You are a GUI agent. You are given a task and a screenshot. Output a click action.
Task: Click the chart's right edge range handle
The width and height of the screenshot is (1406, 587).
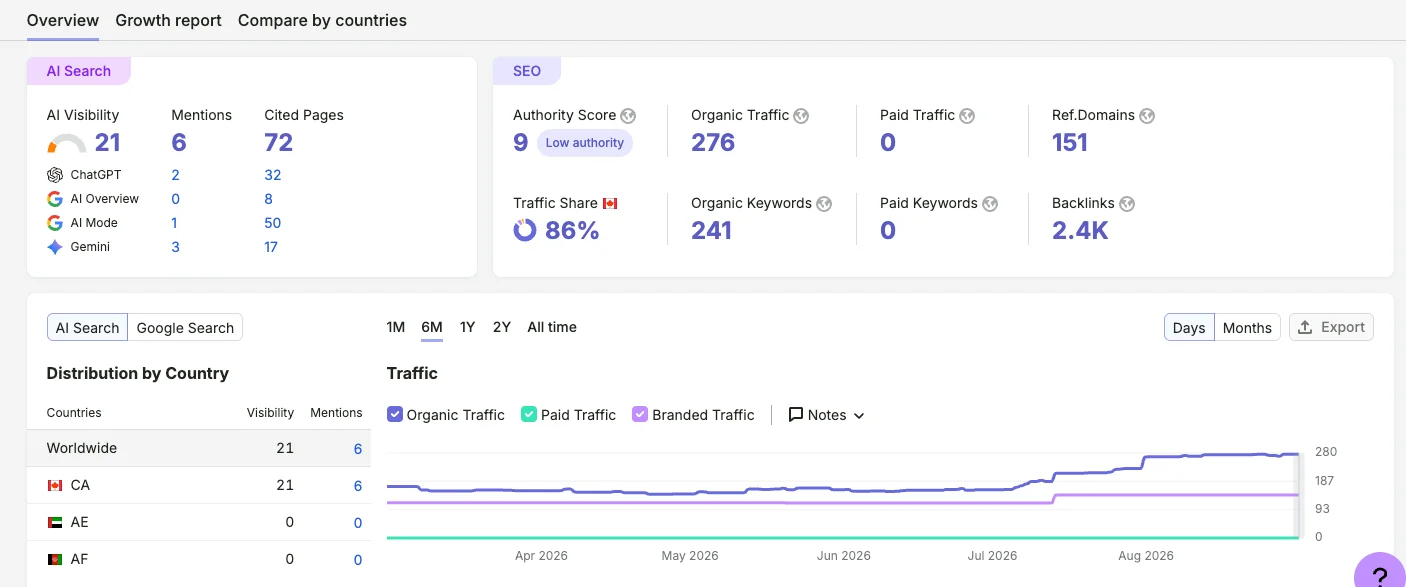tap(1298, 495)
